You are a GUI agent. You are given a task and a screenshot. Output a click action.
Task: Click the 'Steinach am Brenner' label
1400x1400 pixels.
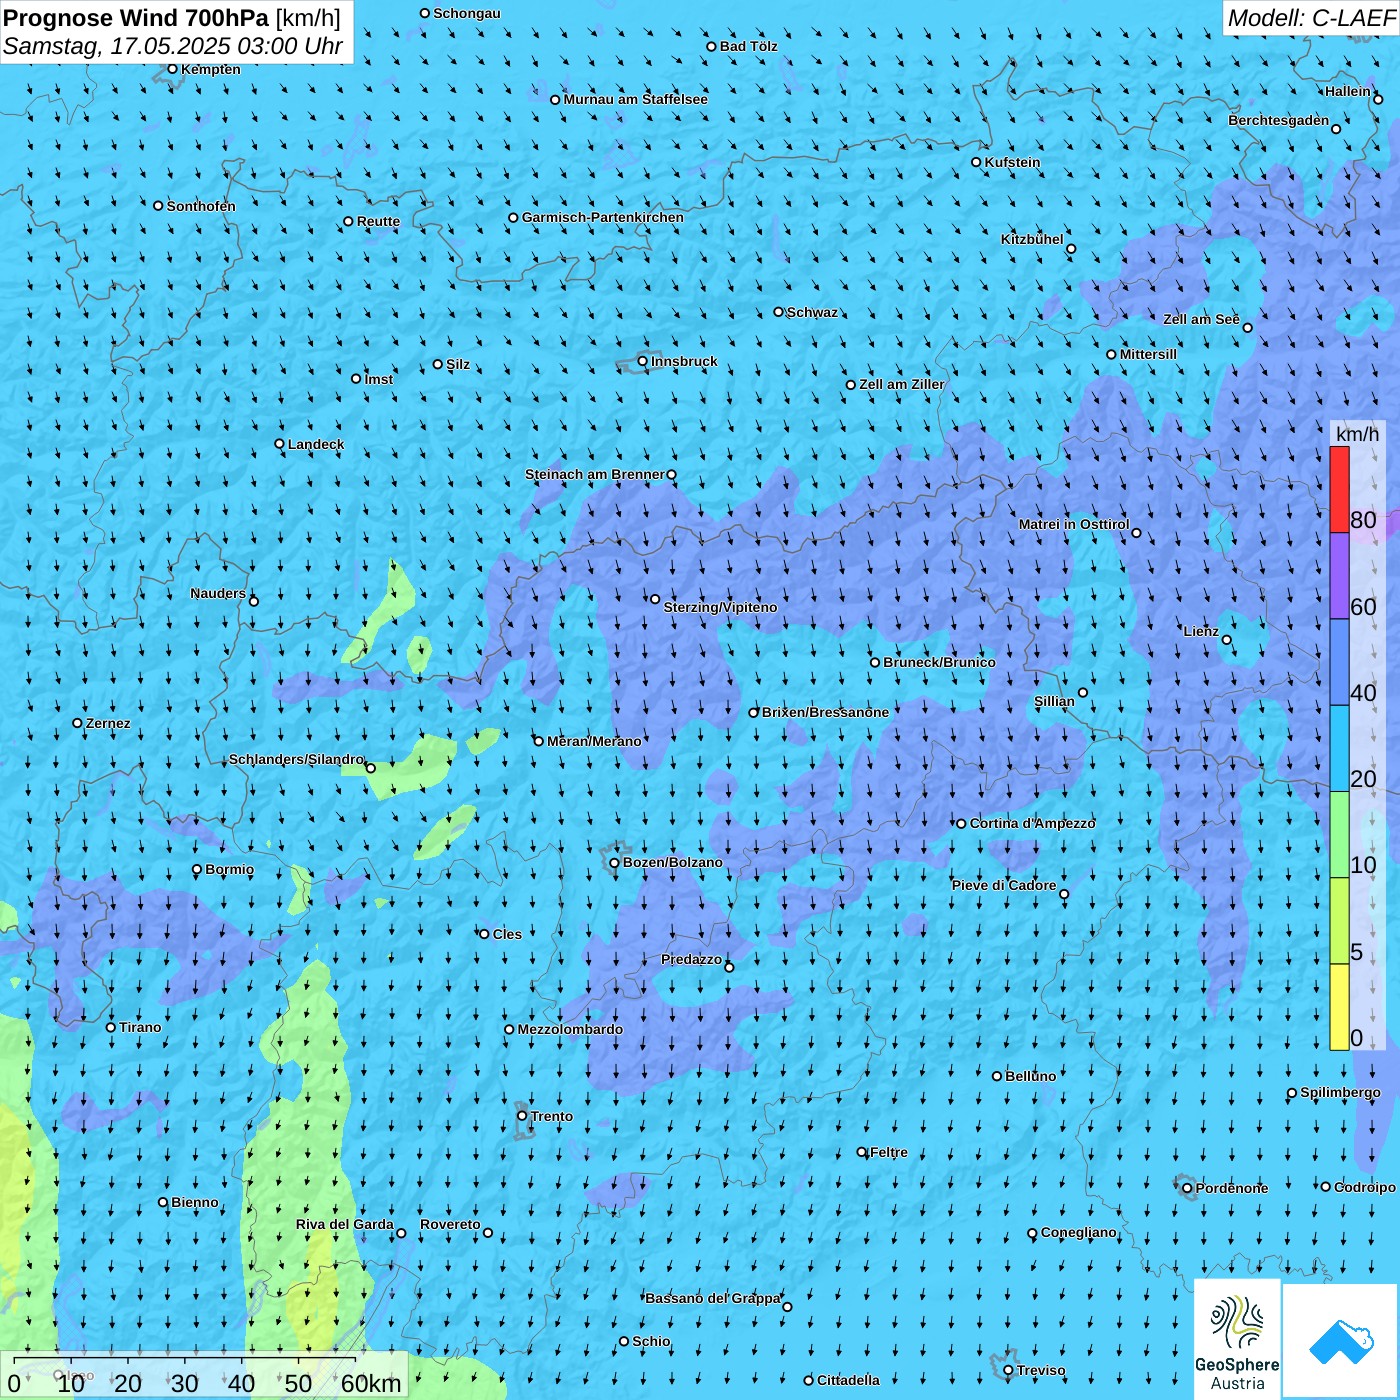pos(595,474)
